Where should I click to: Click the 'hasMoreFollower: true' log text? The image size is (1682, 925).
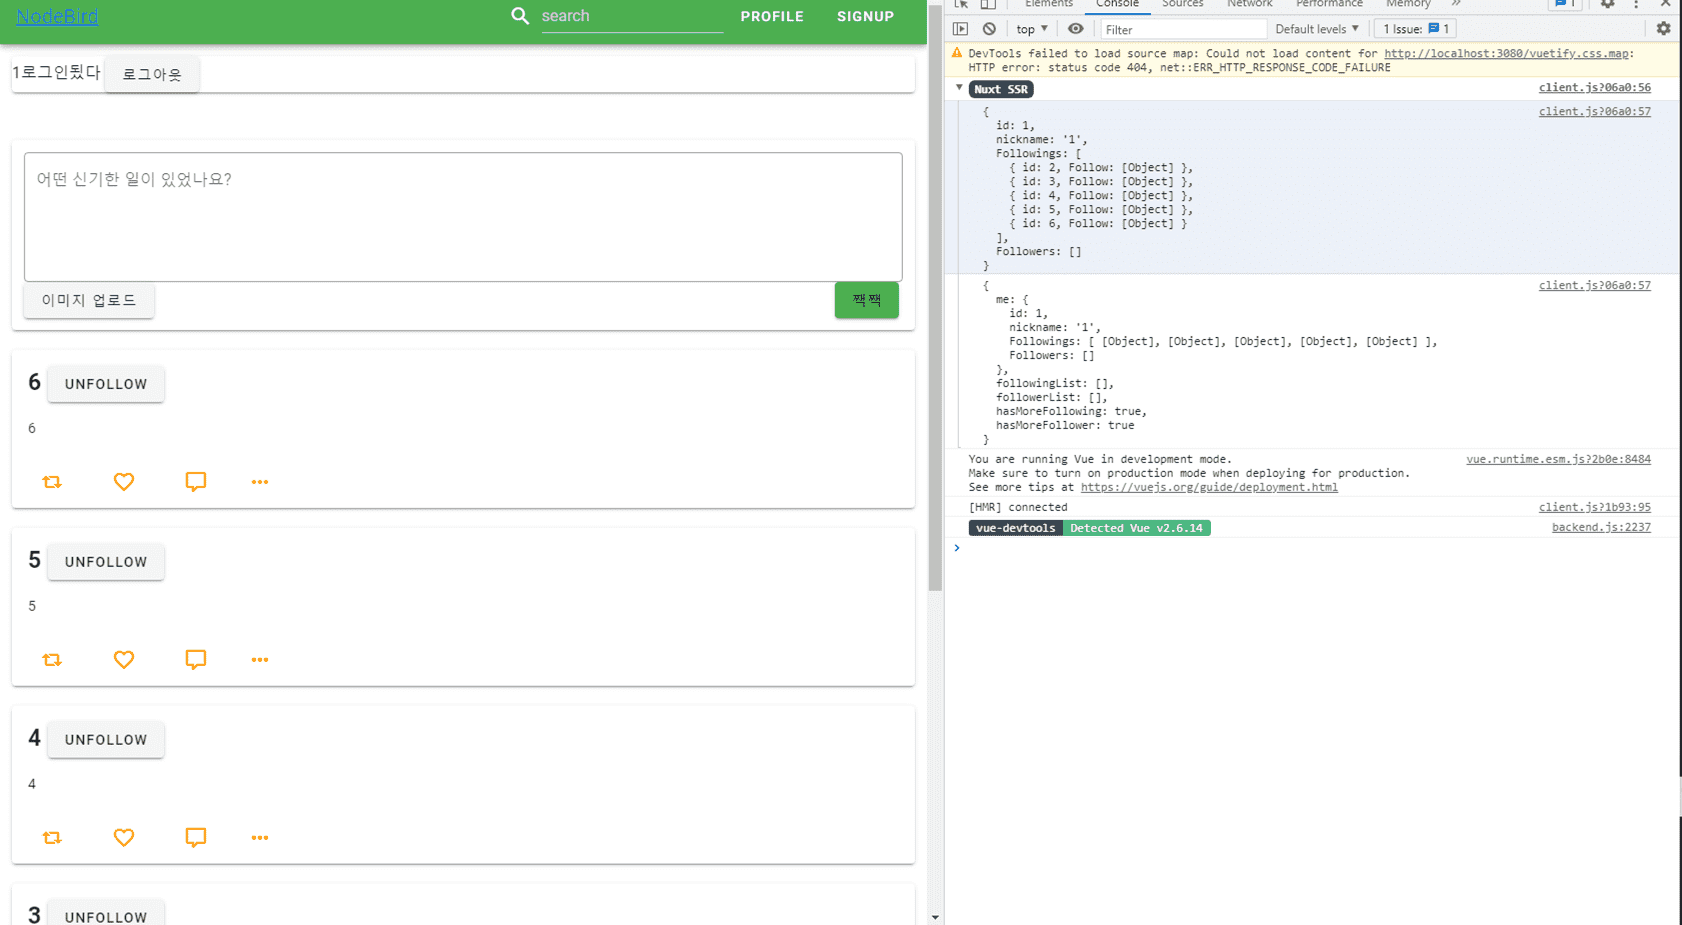click(1065, 425)
